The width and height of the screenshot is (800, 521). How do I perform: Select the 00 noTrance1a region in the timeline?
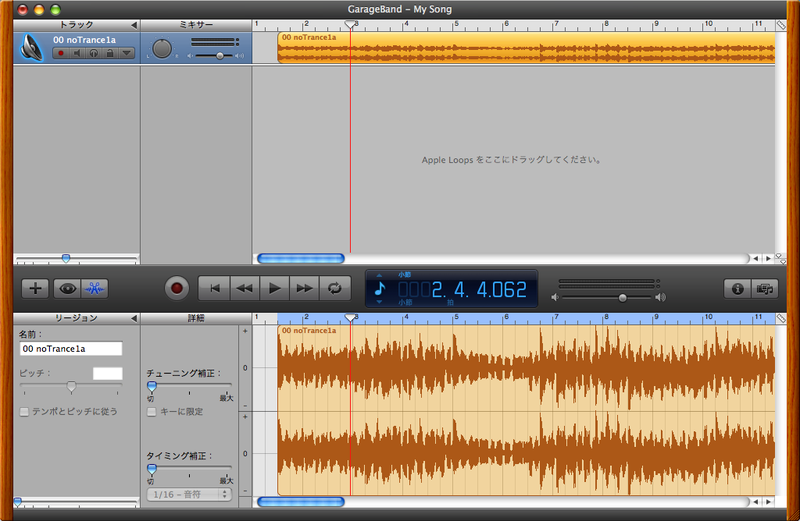point(526,48)
